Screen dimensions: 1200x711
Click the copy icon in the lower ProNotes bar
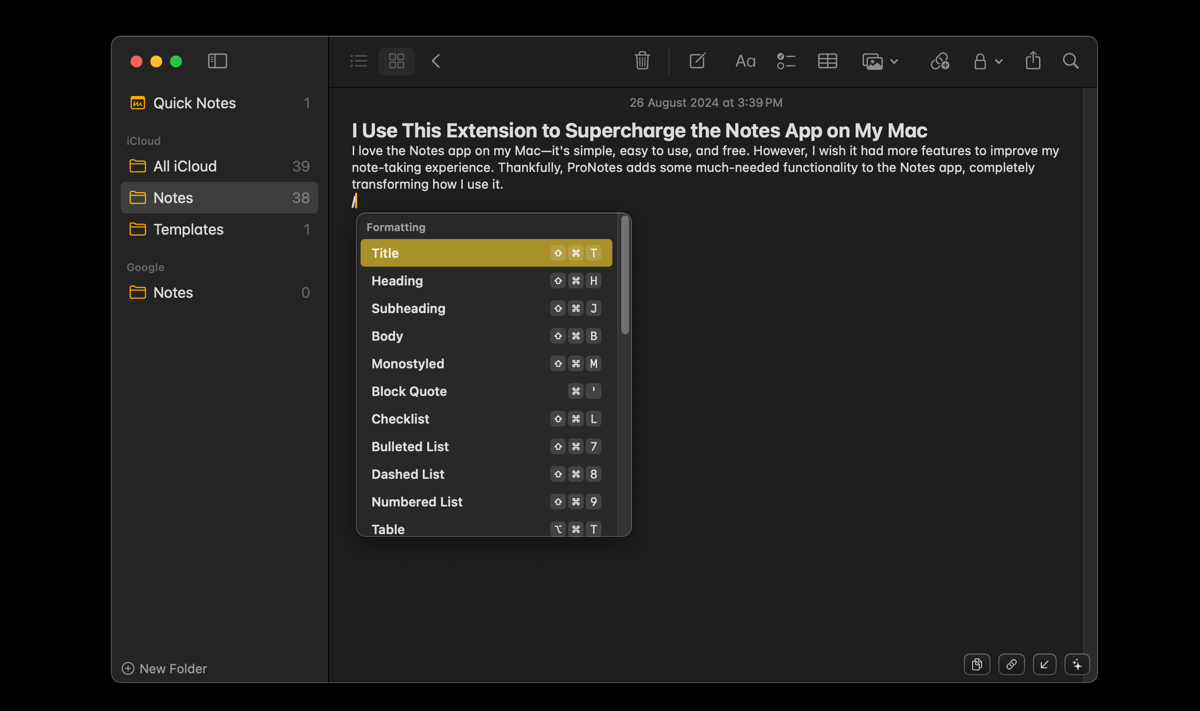[977, 664]
